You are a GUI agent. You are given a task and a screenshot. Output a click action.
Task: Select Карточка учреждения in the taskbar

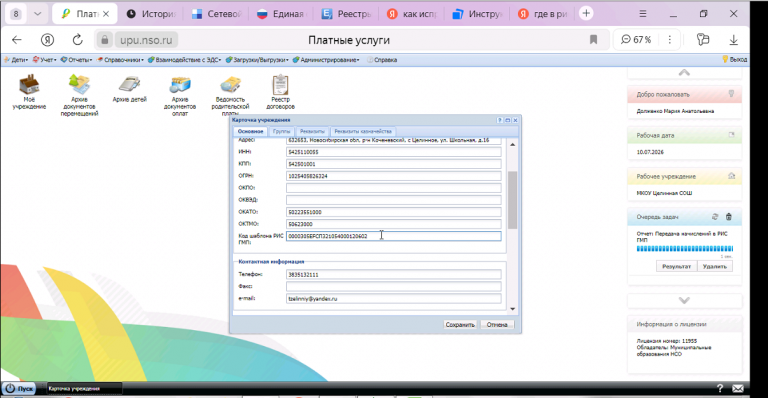click(84, 389)
